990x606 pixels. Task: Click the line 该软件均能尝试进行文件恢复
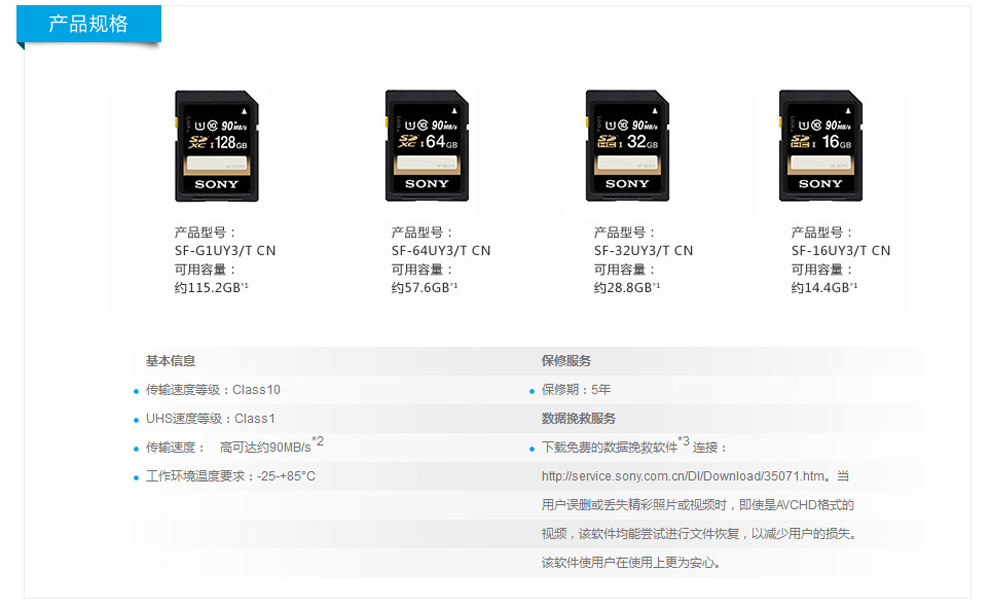(699, 534)
